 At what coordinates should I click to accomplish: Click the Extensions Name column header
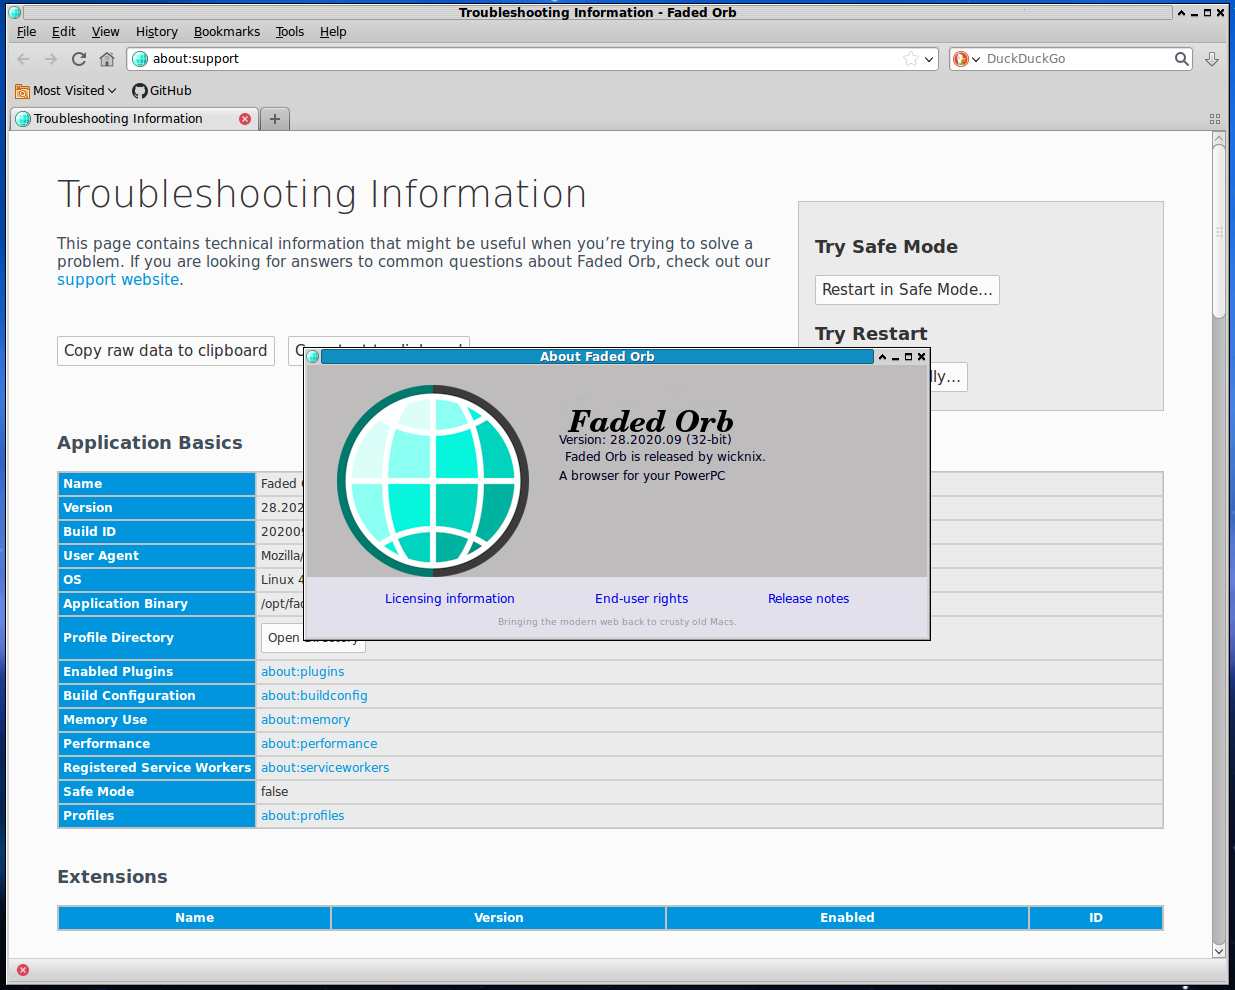tap(195, 918)
